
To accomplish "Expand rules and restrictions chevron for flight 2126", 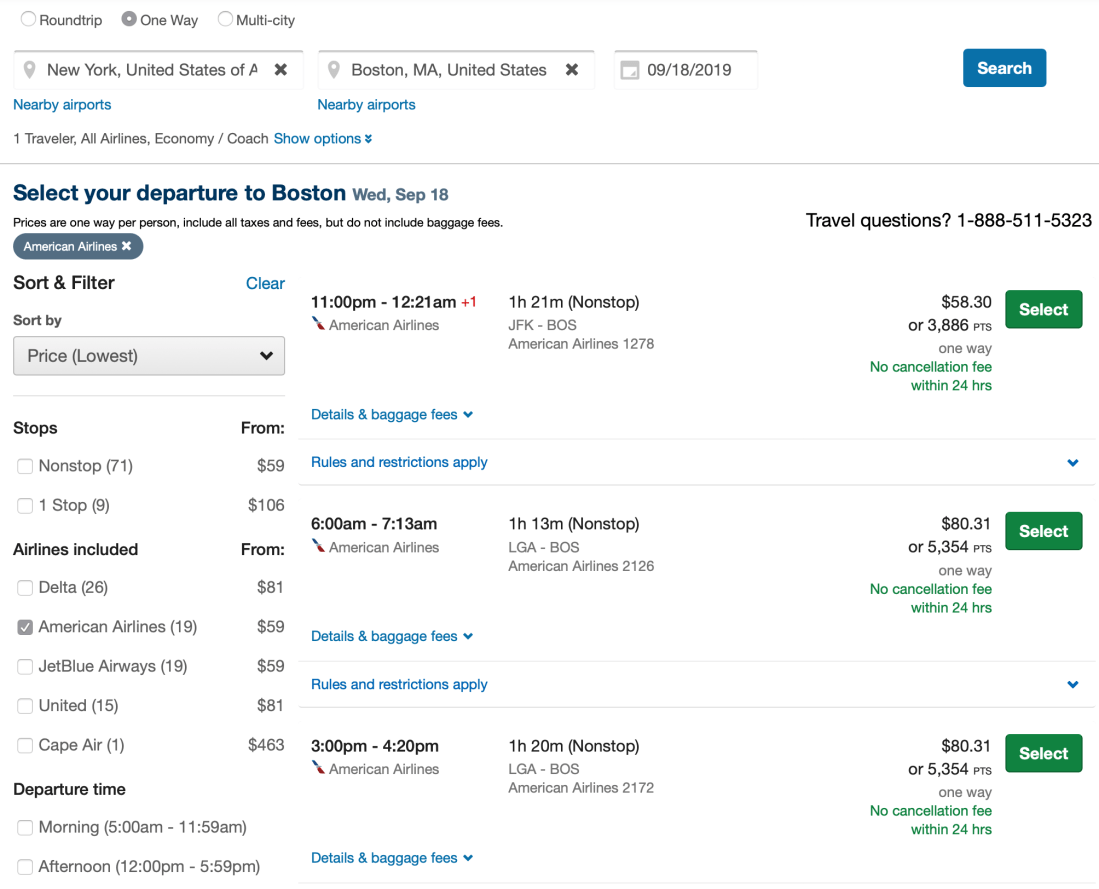I will (x=1072, y=685).
